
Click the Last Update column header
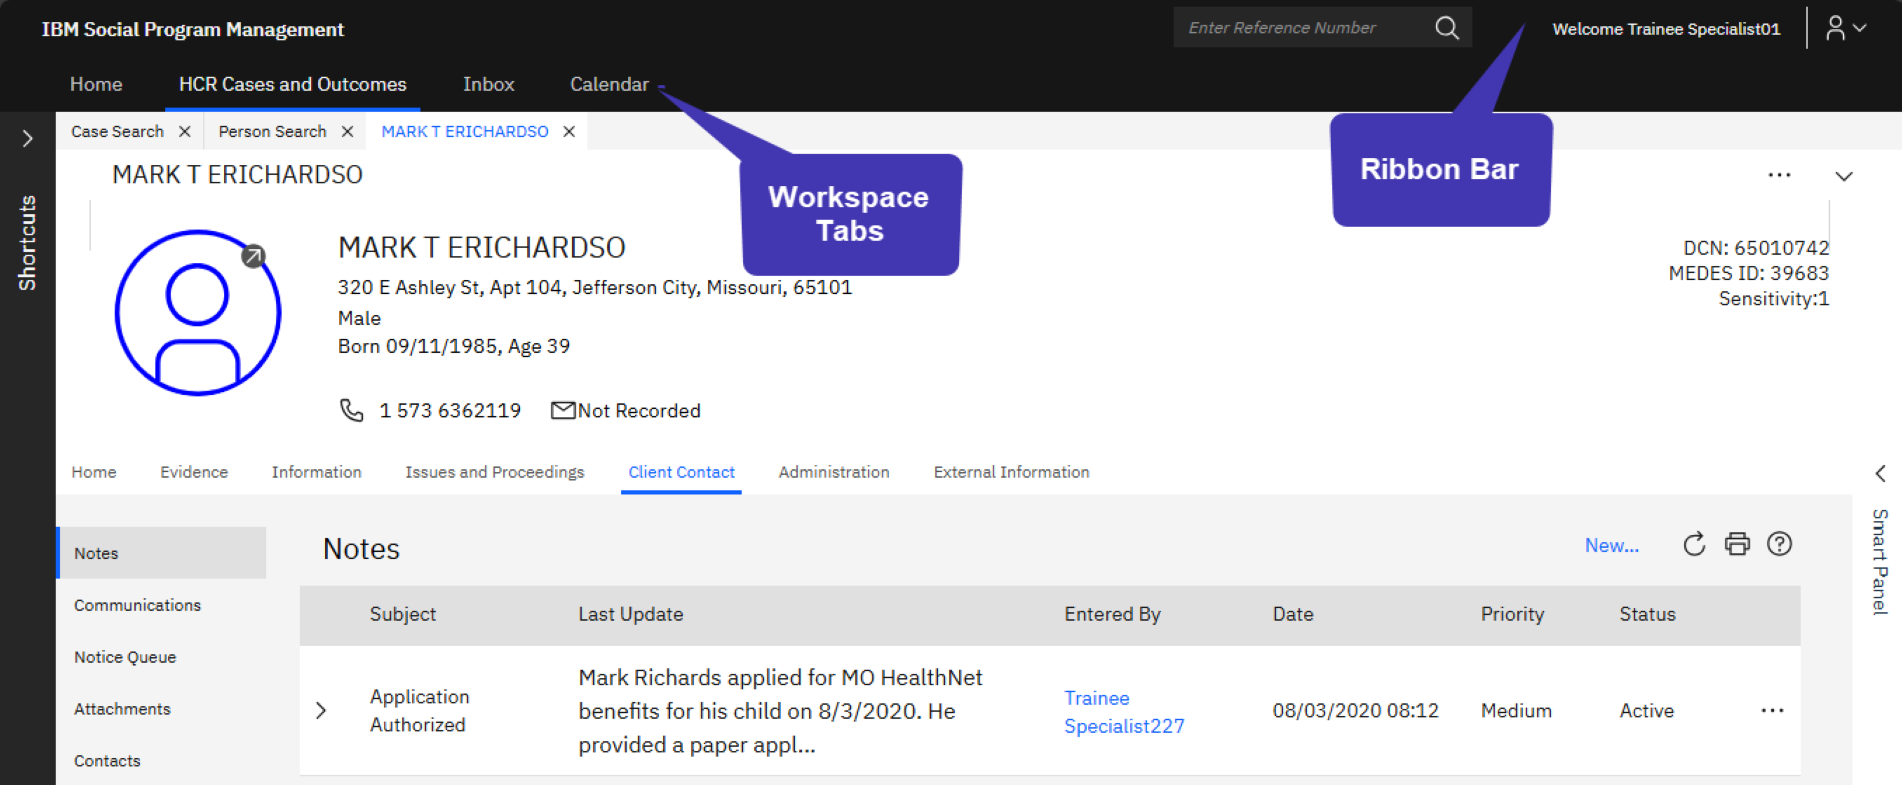click(630, 614)
